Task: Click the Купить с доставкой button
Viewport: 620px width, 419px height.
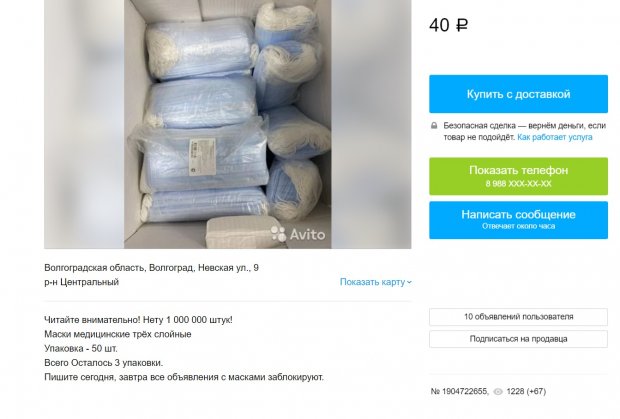Action: (x=518, y=94)
